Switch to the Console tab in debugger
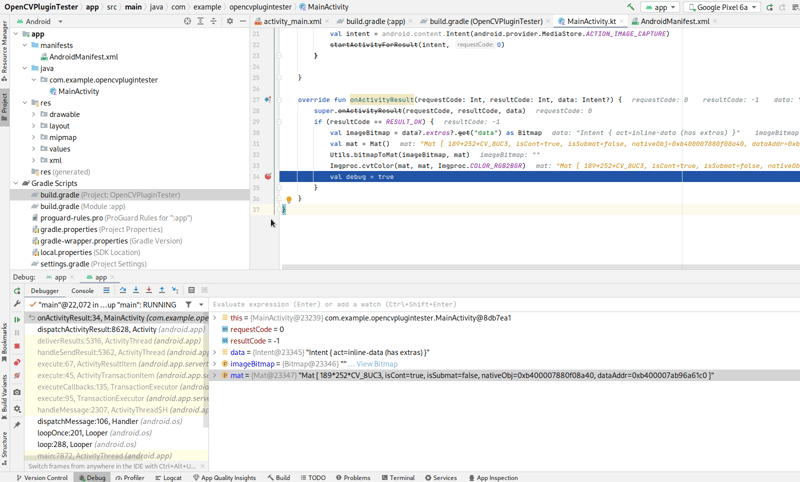 [82, 291]
